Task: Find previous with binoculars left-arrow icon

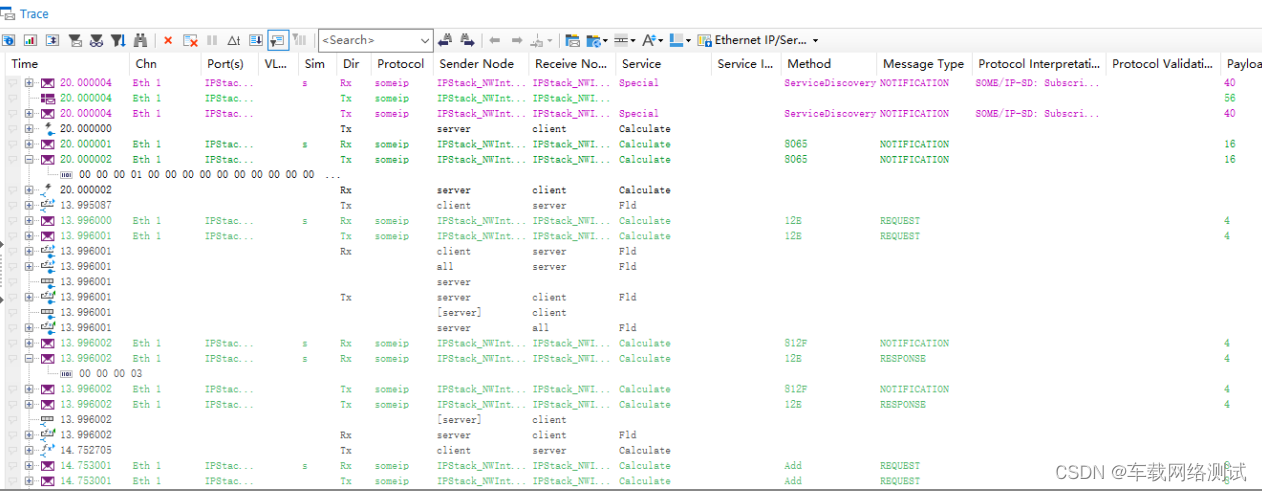Action: pyautogui.click(x=444, y=40)
